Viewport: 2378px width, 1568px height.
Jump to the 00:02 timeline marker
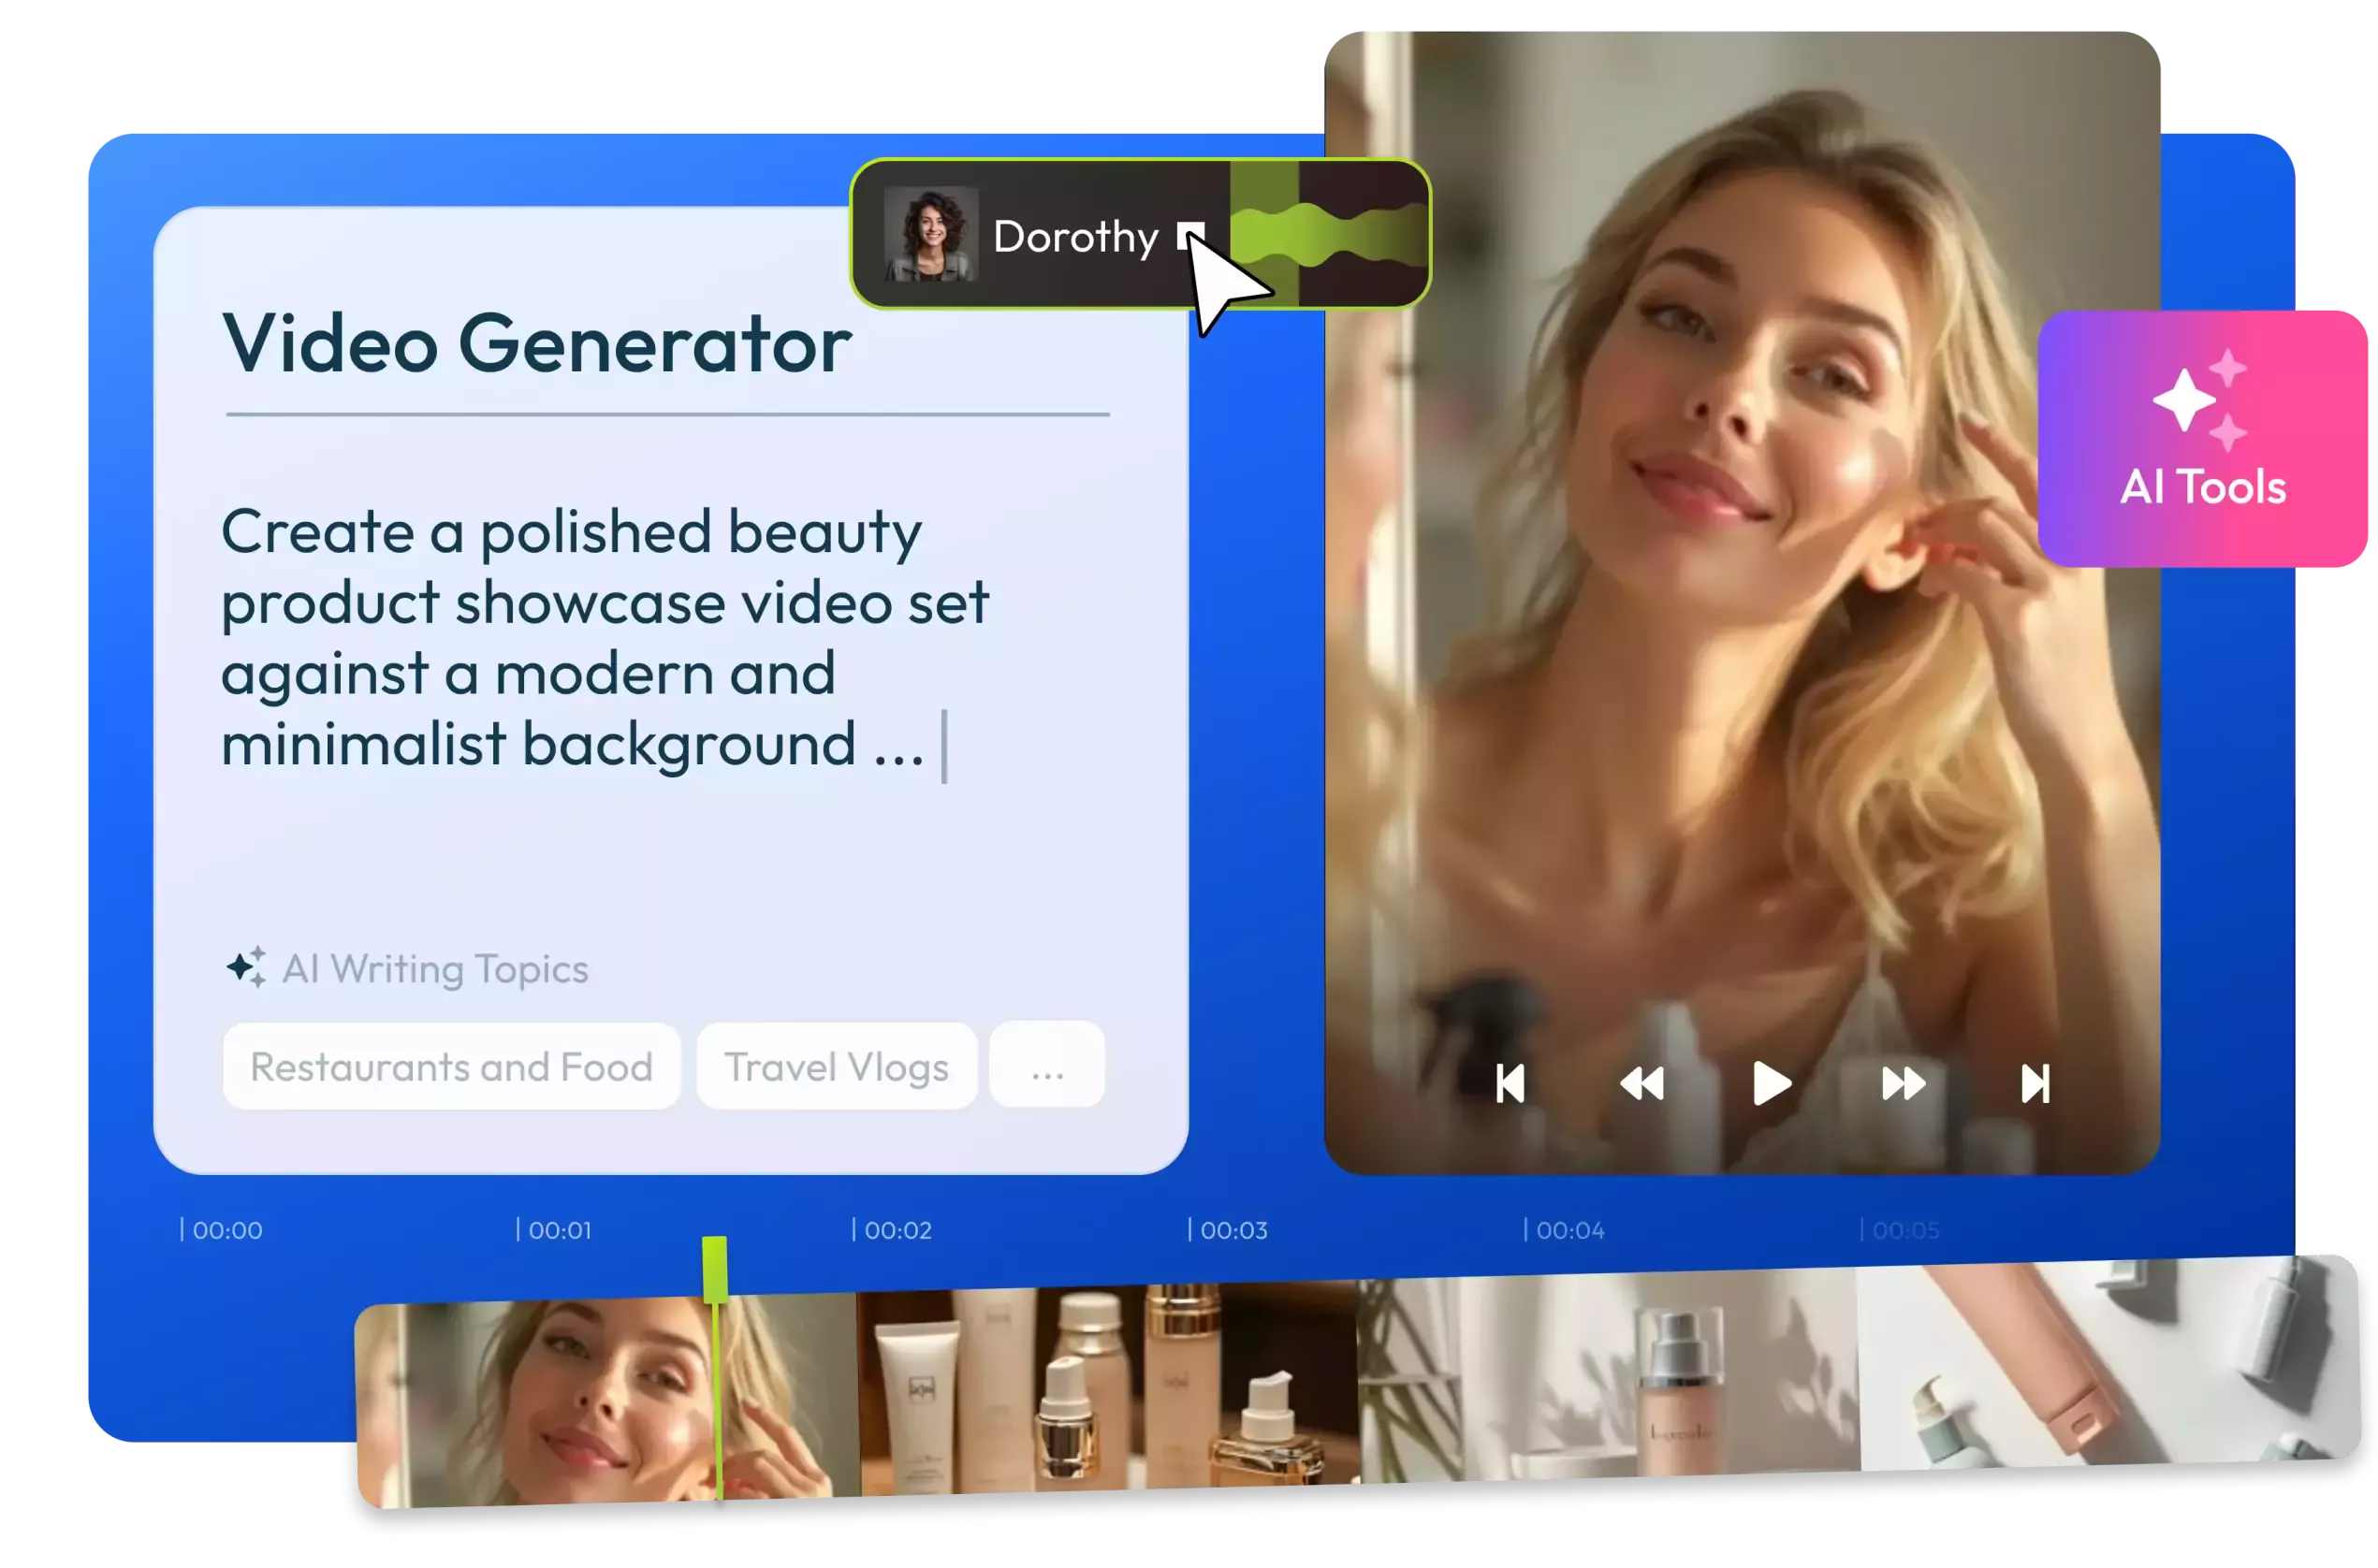pyautogui.click(x=896, y=1230)
